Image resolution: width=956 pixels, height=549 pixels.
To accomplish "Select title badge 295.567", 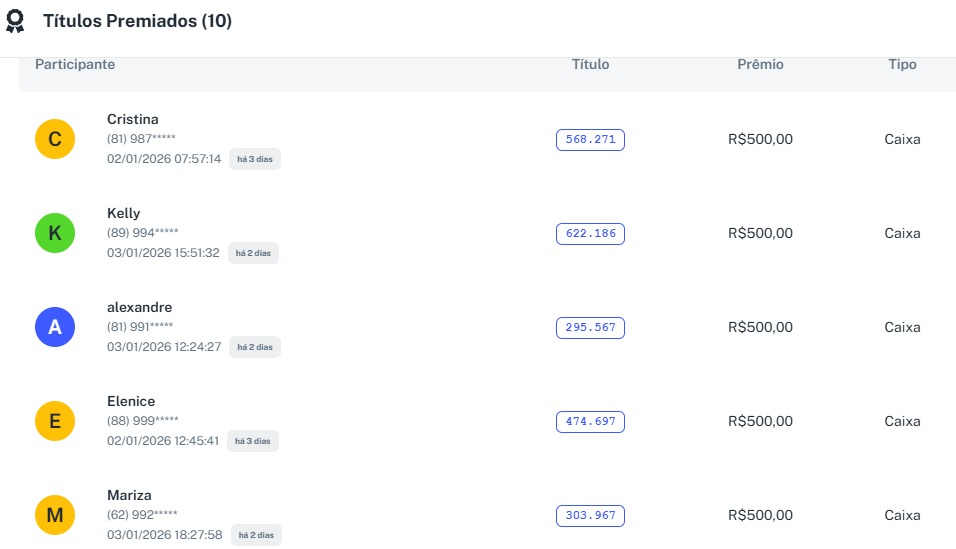I will click(x=590, y=328).
